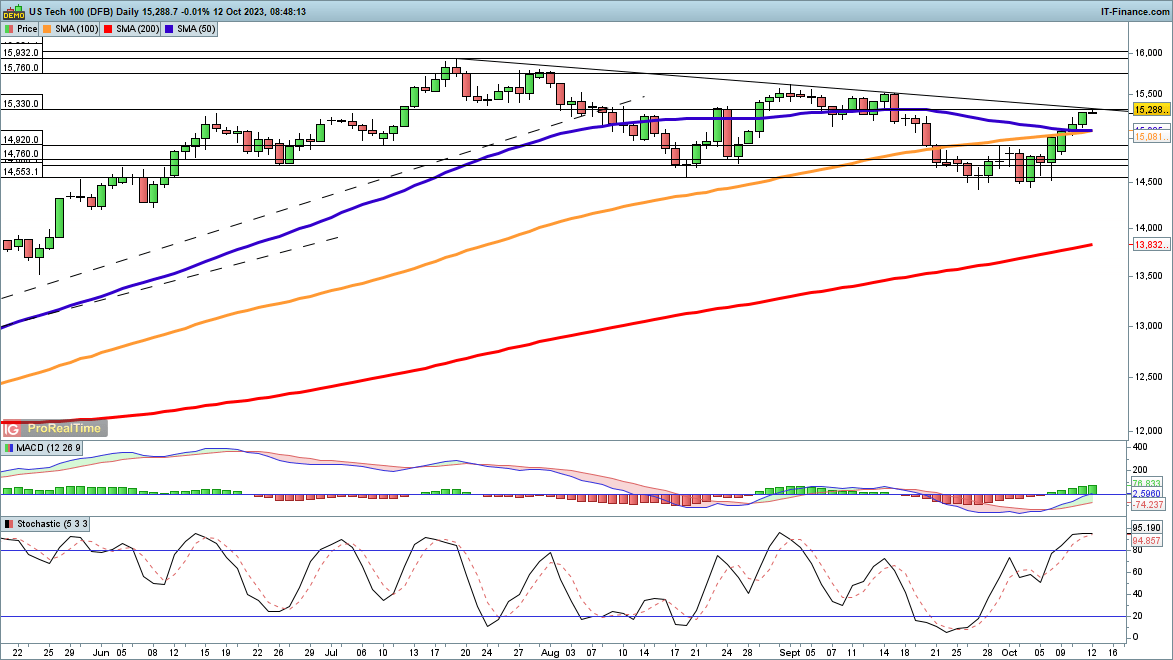Click the orange SMA (100) color swatch

click(x=47, y=29)
